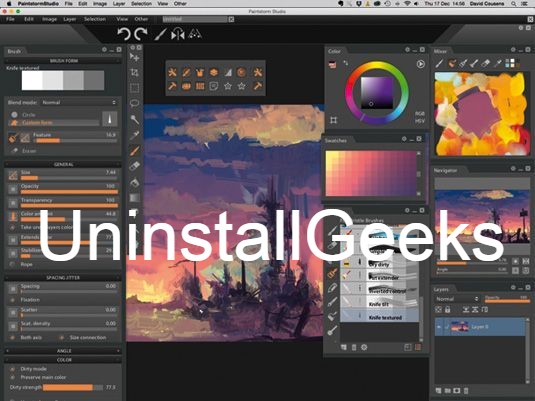Open the Other menu in app menu bar
The width and height of the screenshot is (535, 401).
(x=141, y=19)
